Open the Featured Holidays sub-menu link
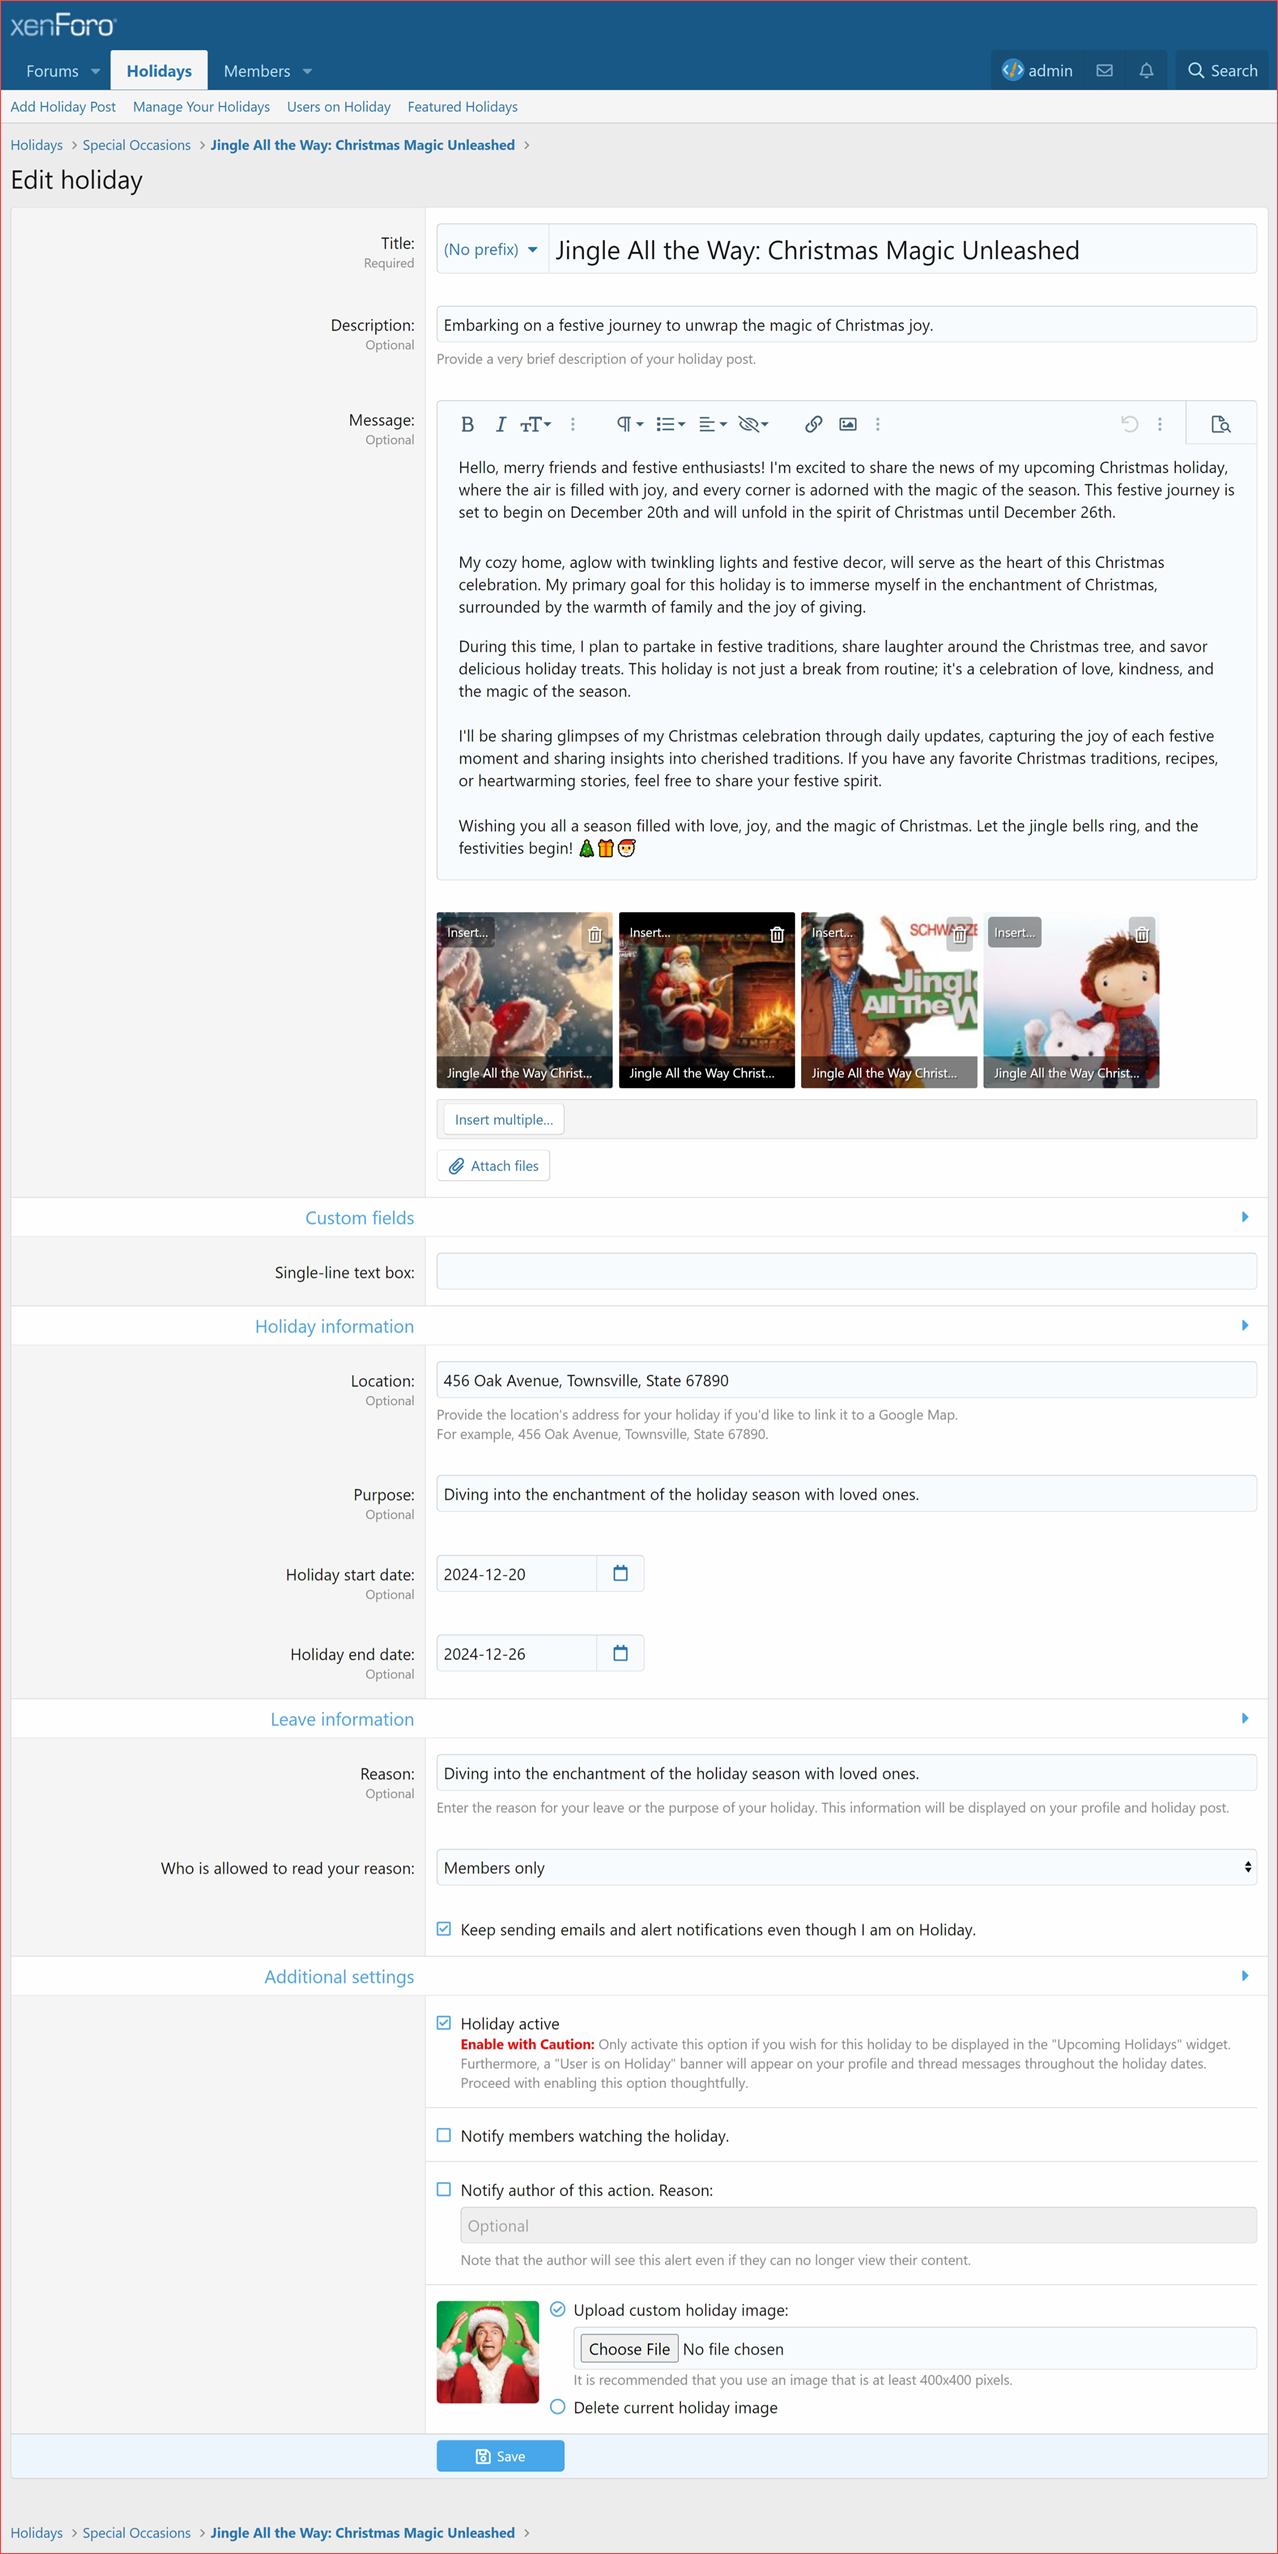Screen dimensions: 1278x2554 pos(462,107)
